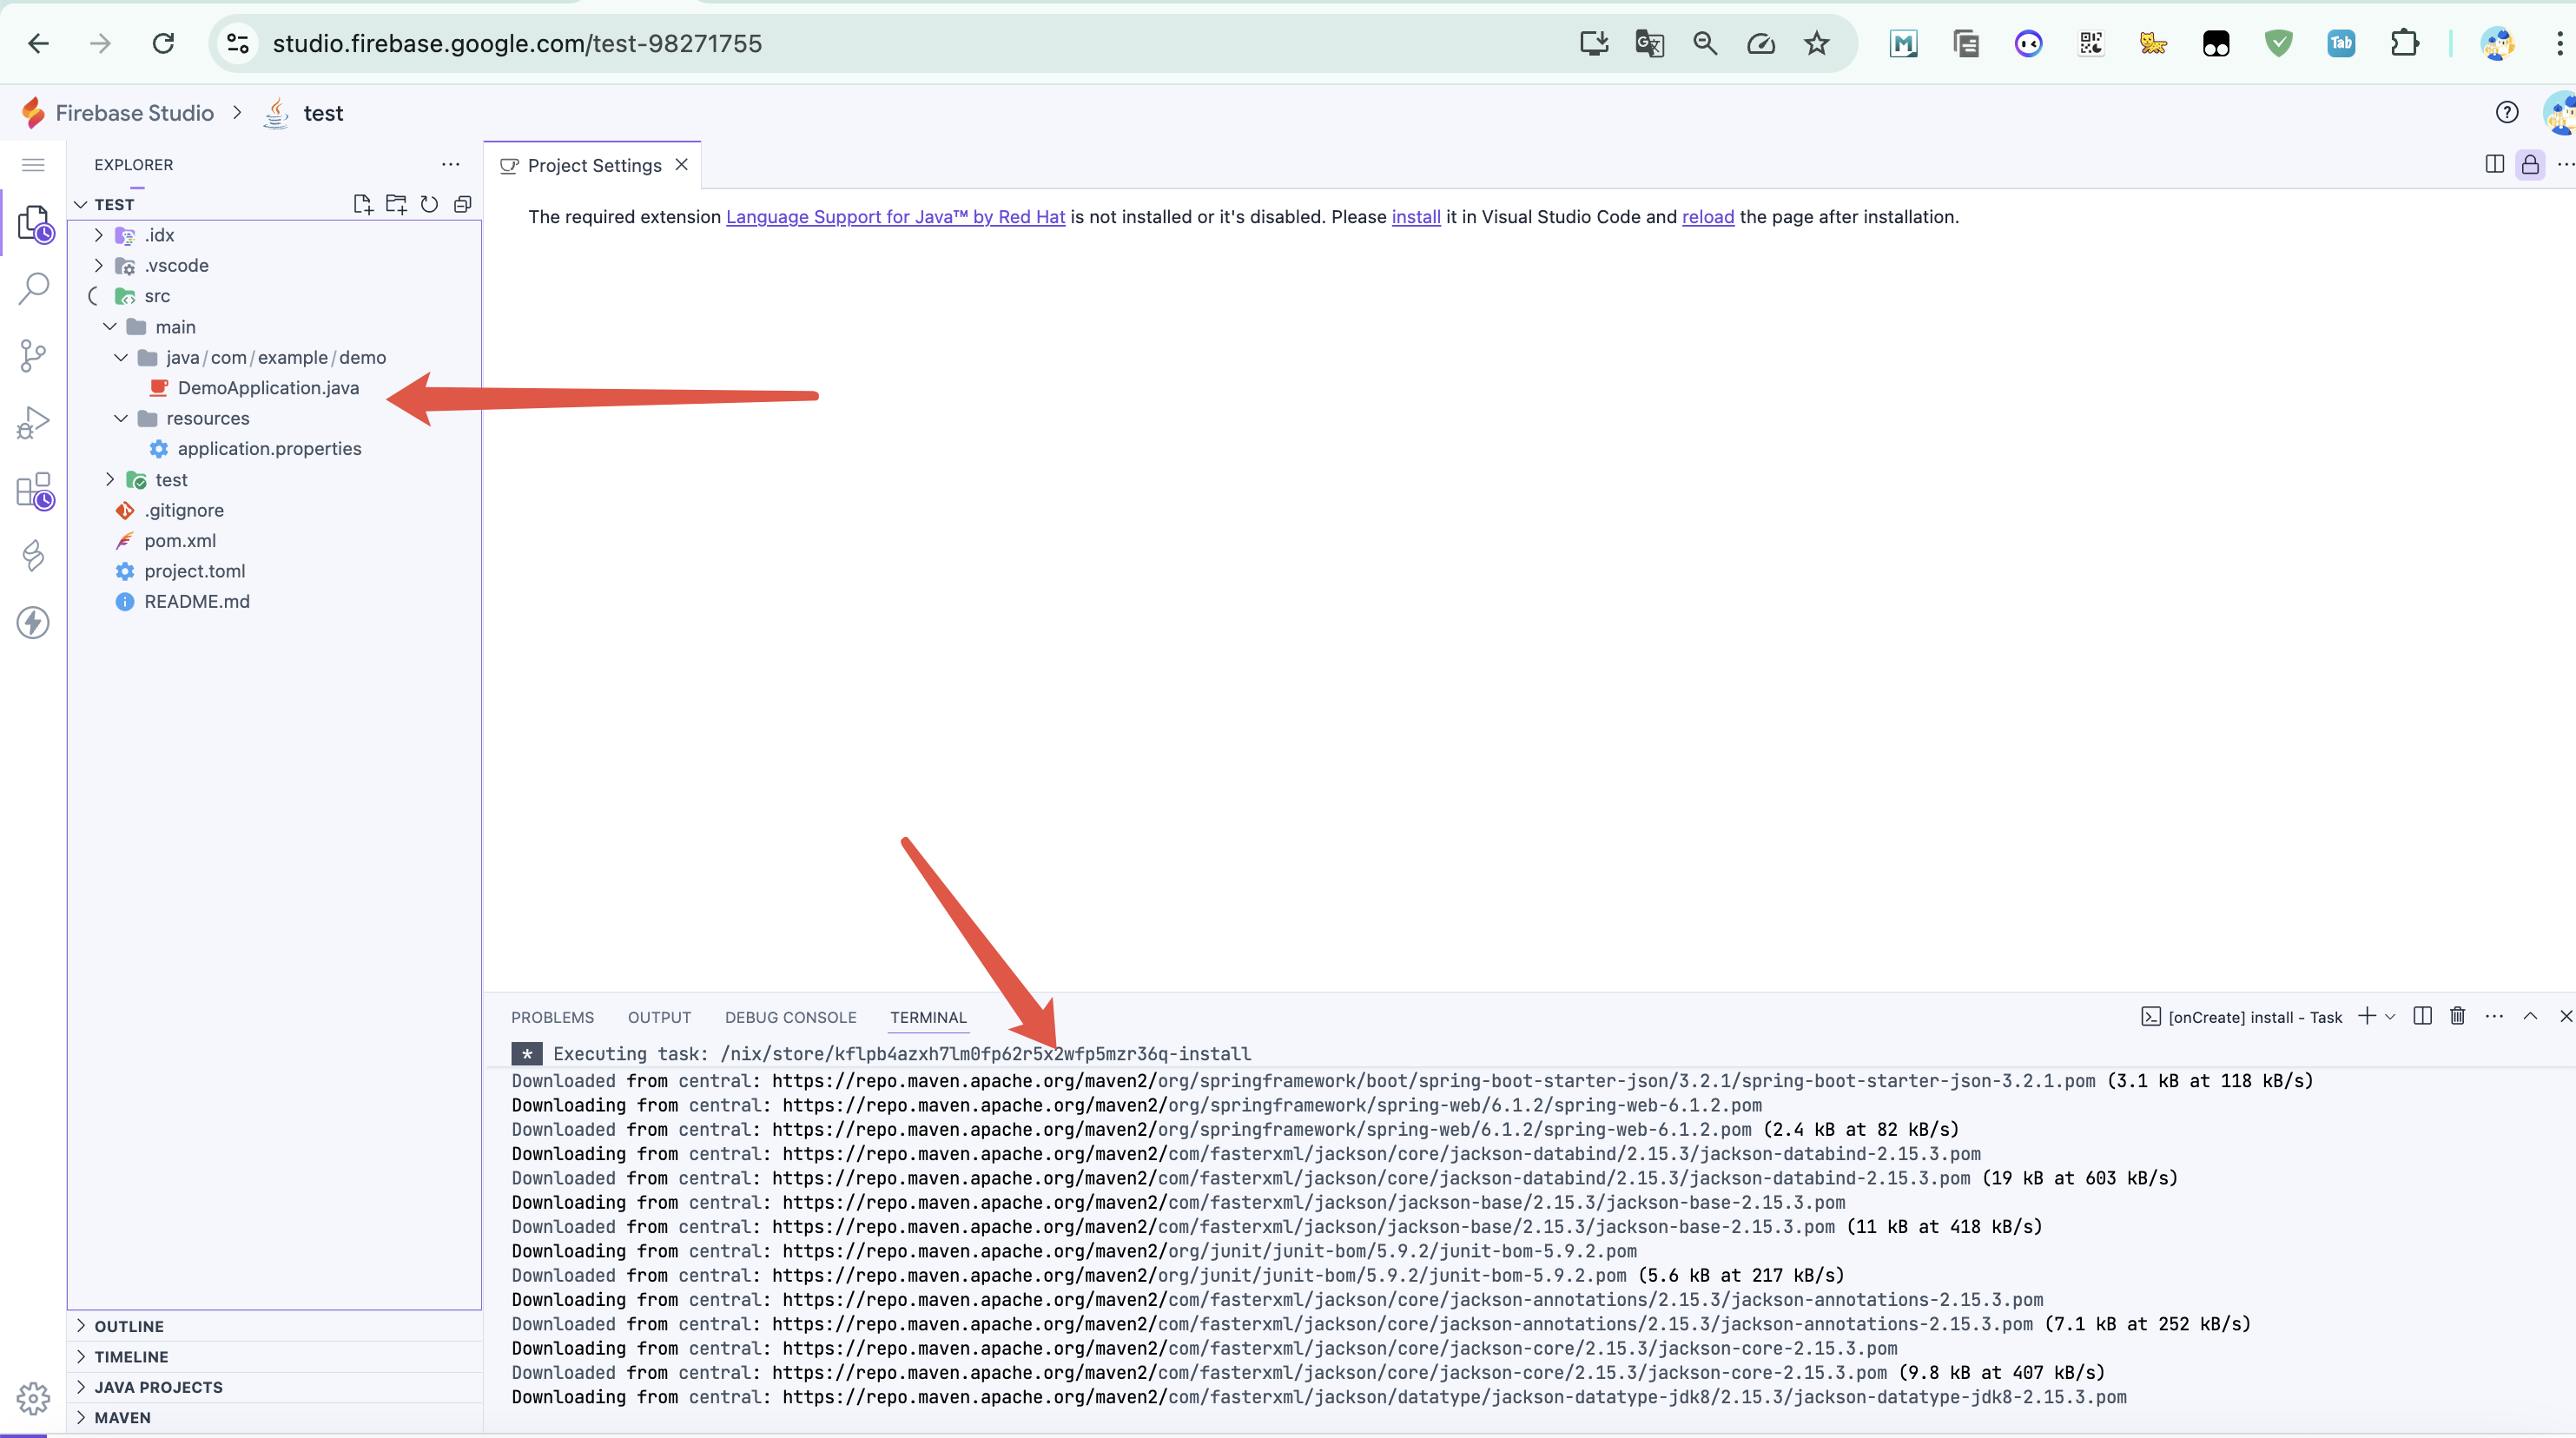
Task: Open DemoApplication.java in the file tree
Action: click(x=268, y=388)
